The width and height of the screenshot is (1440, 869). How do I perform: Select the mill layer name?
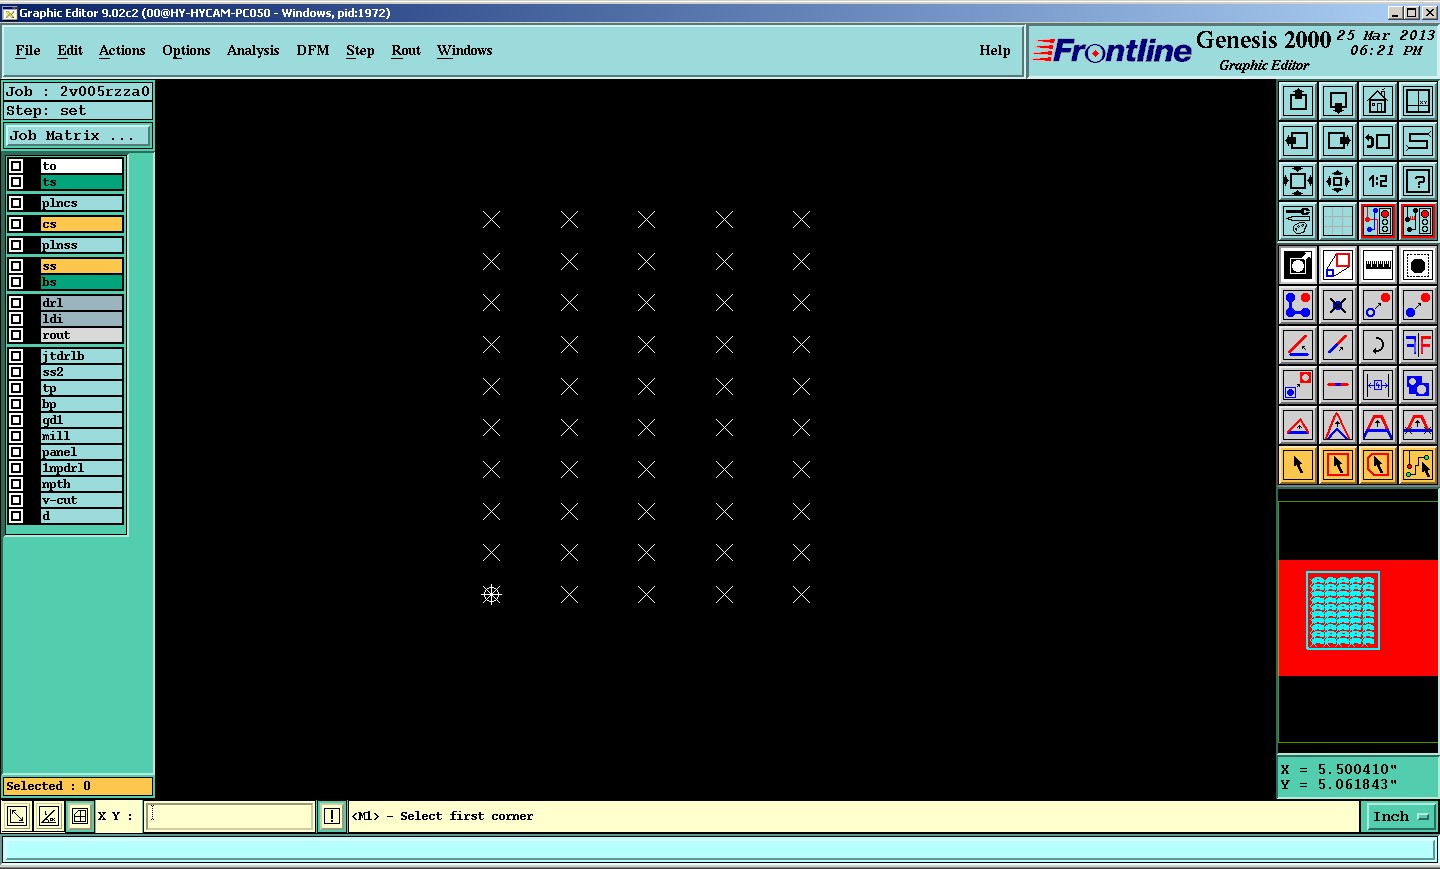(x=81, y=436)
